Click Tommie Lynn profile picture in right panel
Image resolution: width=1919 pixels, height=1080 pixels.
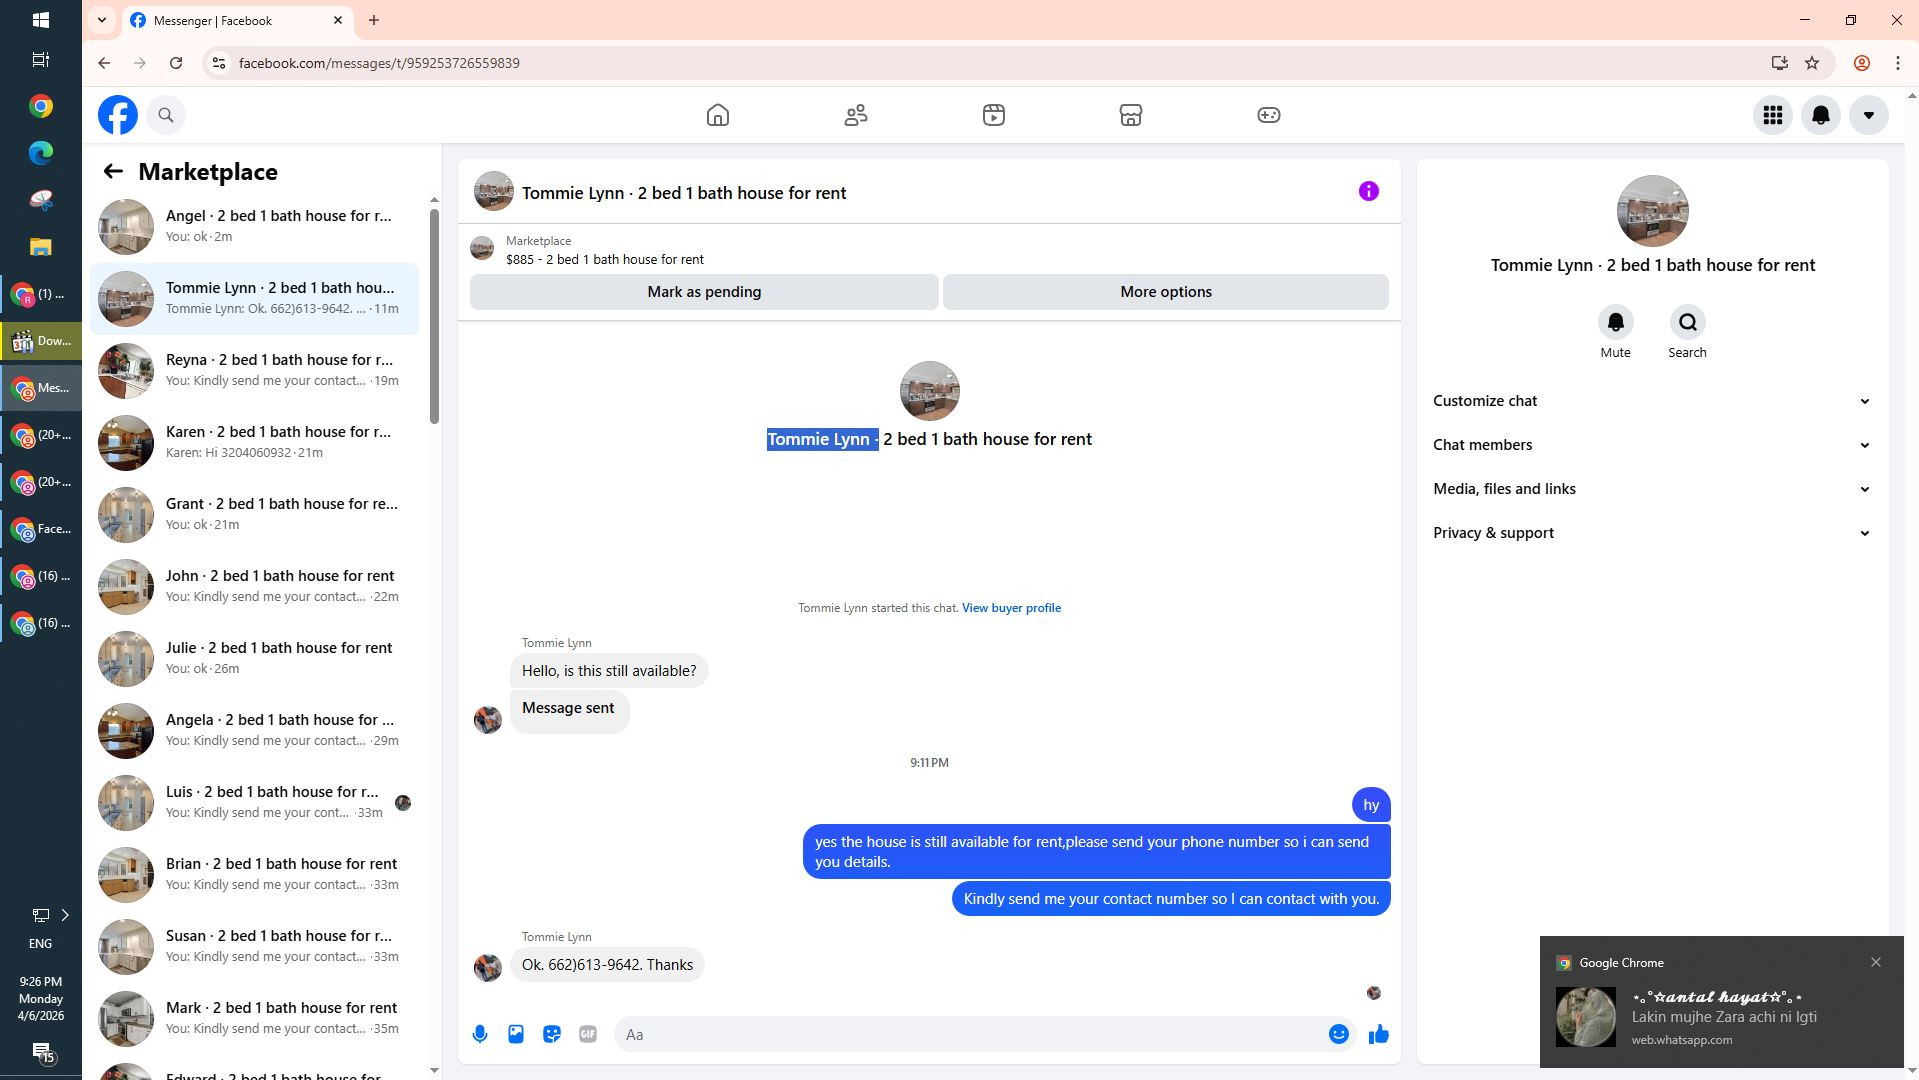coord(1652,211)
